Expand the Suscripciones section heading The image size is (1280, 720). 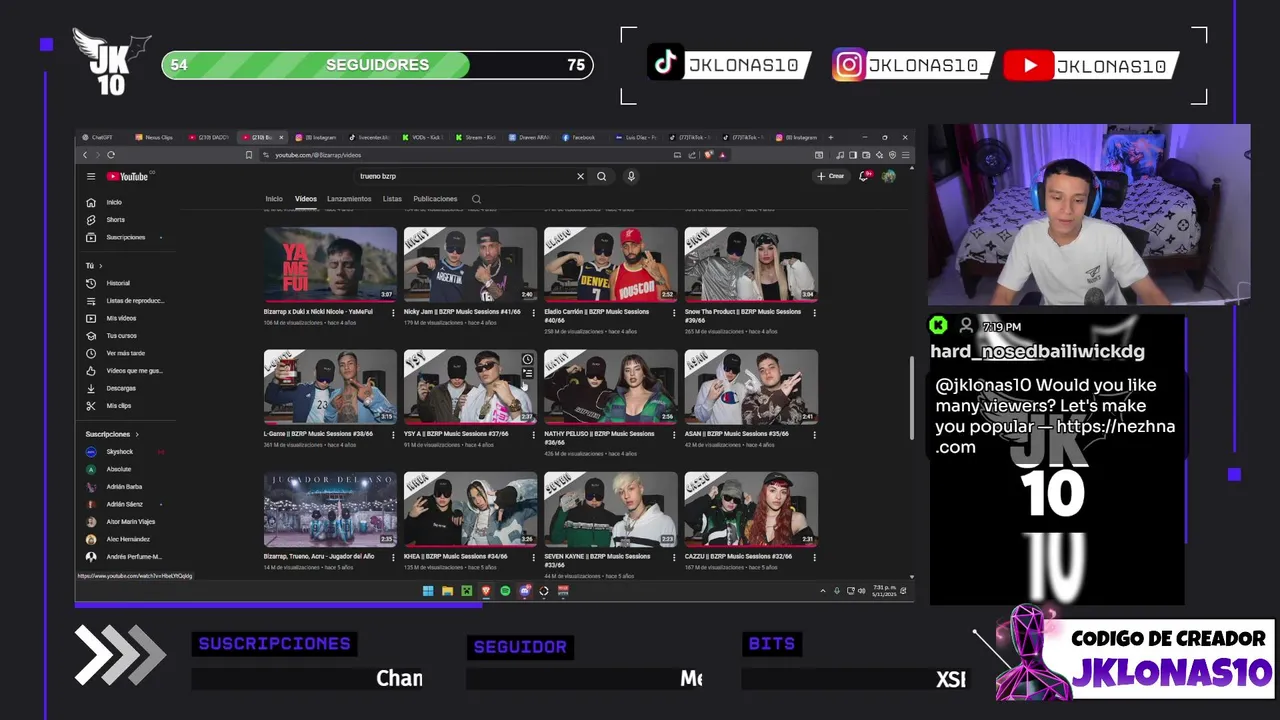point(112,434)
